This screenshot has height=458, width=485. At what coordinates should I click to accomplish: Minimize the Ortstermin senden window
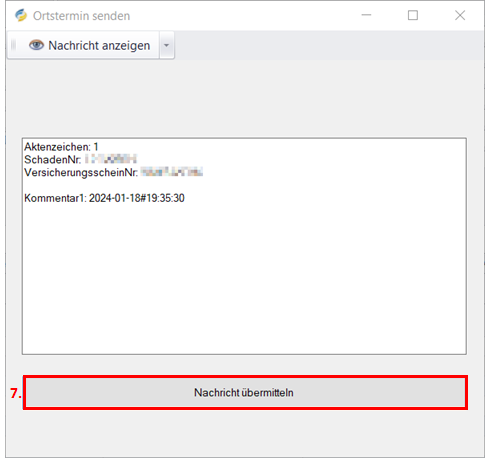pyautogui.click(x=366, y=15)
